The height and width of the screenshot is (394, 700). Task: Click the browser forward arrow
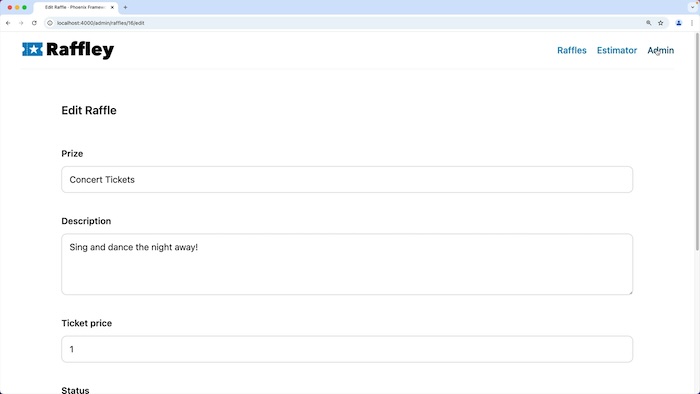21,23
